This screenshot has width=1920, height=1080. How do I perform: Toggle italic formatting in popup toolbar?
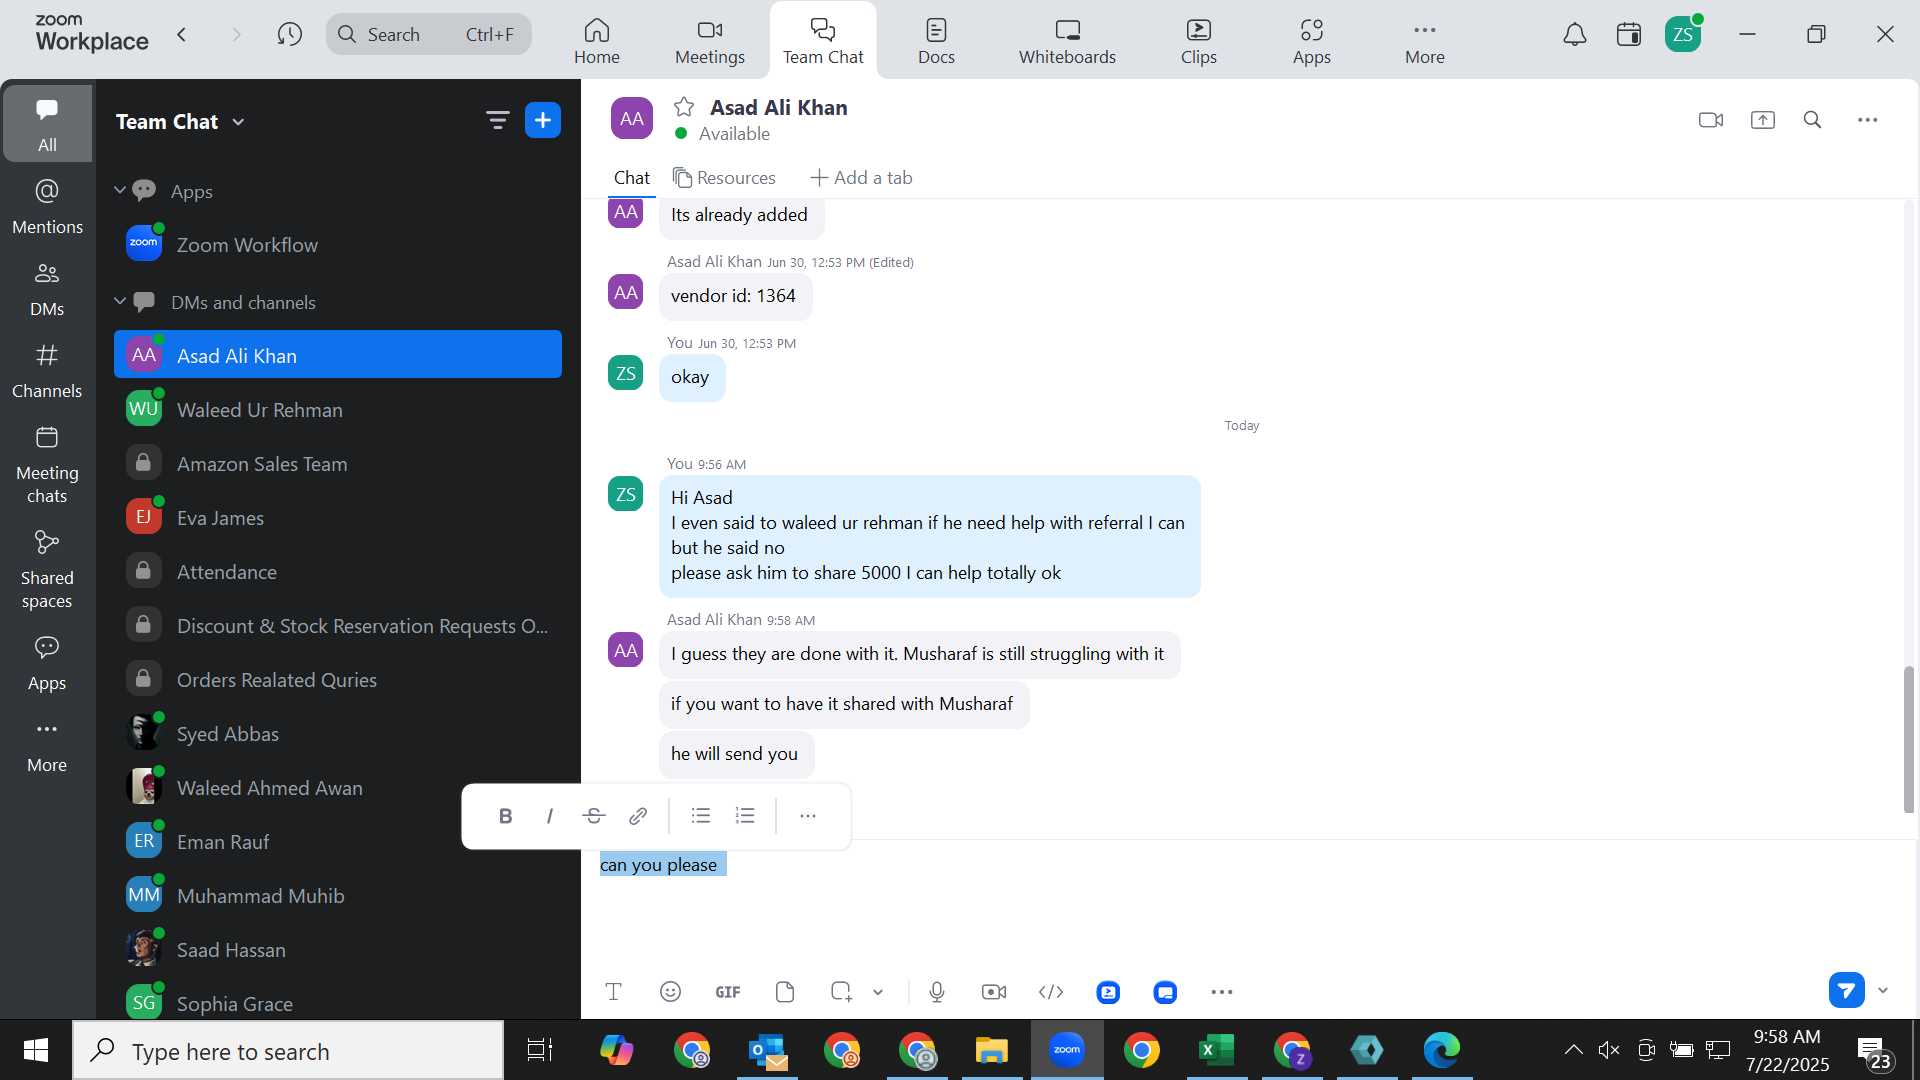point(549,816)
